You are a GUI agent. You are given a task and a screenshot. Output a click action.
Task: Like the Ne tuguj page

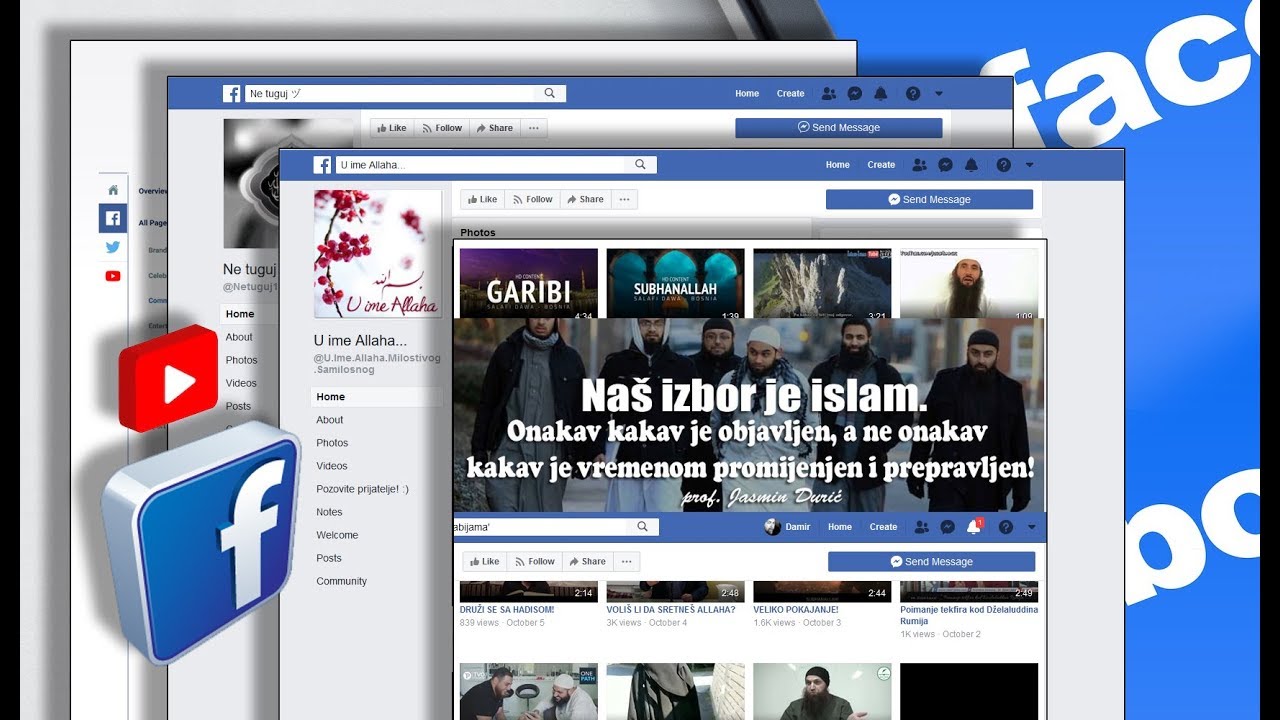pos(391,128)
